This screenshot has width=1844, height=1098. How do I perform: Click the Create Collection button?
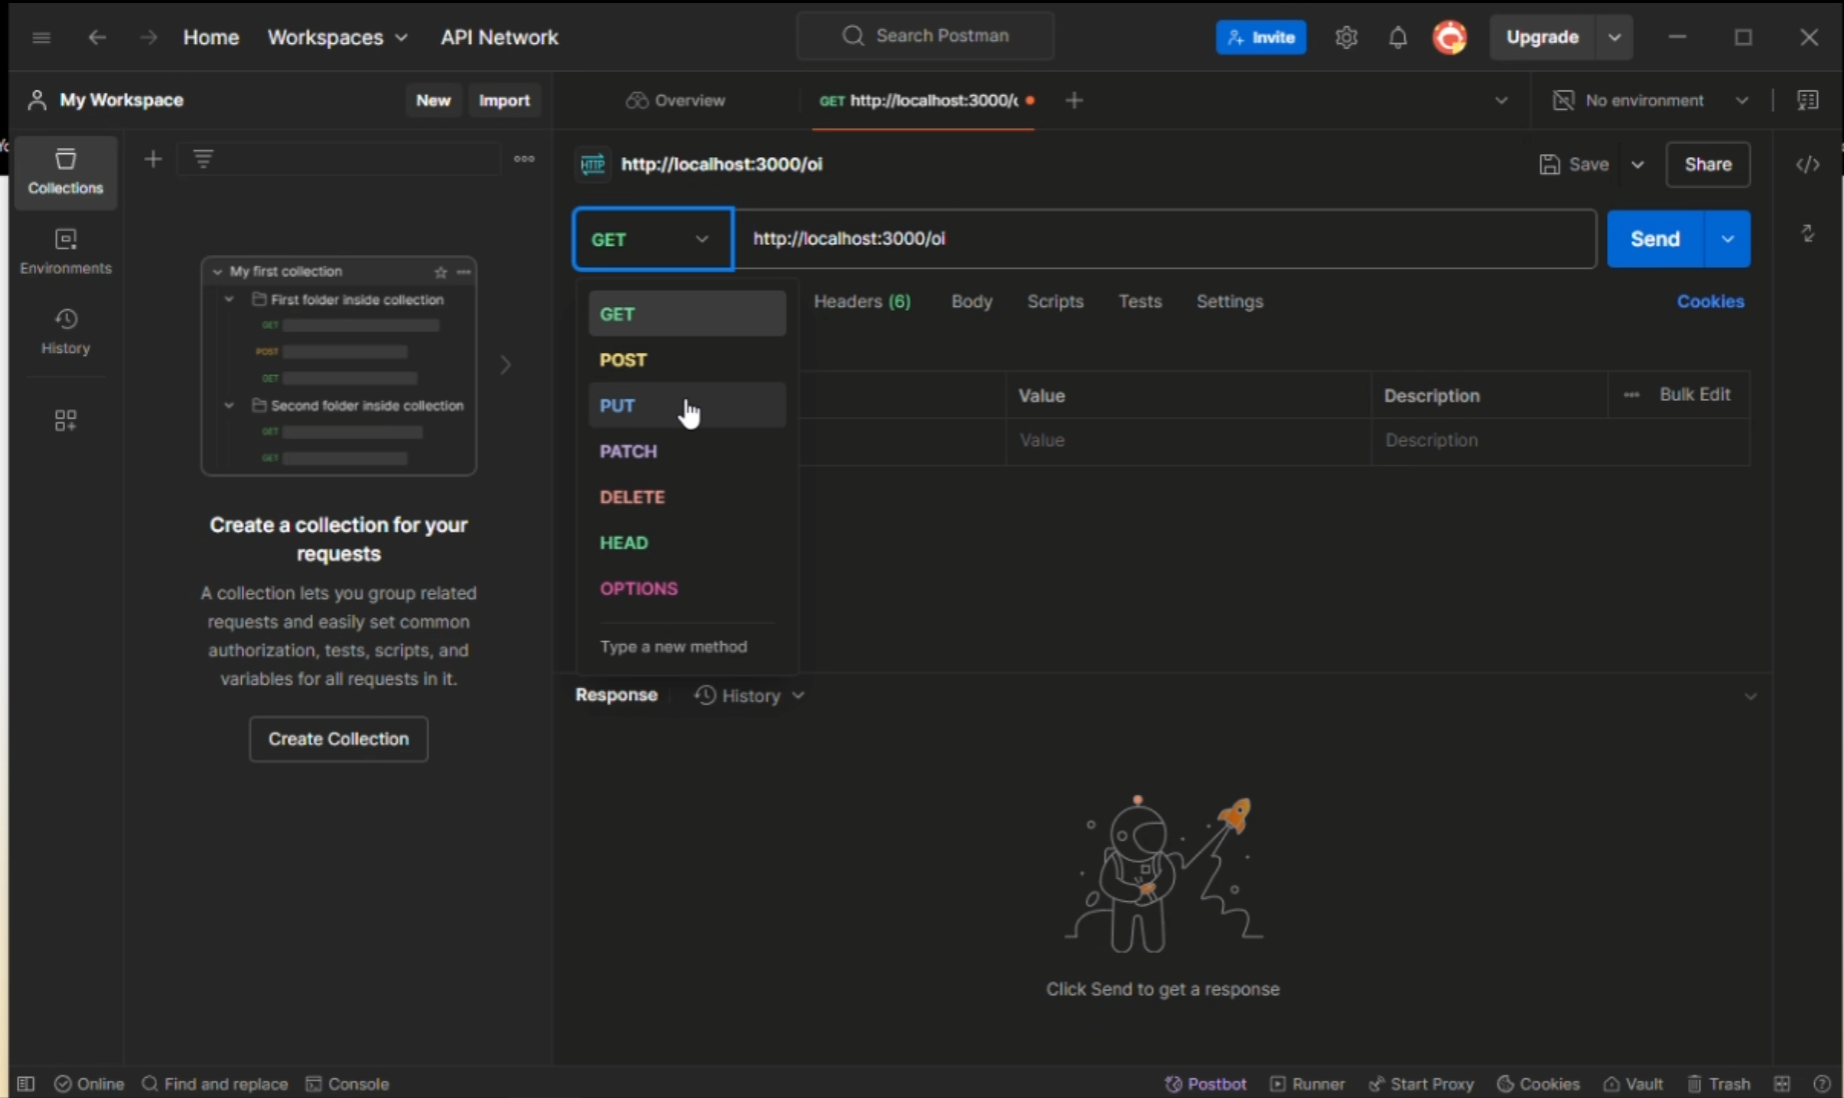pyautogui.click(x=338, y=739)
